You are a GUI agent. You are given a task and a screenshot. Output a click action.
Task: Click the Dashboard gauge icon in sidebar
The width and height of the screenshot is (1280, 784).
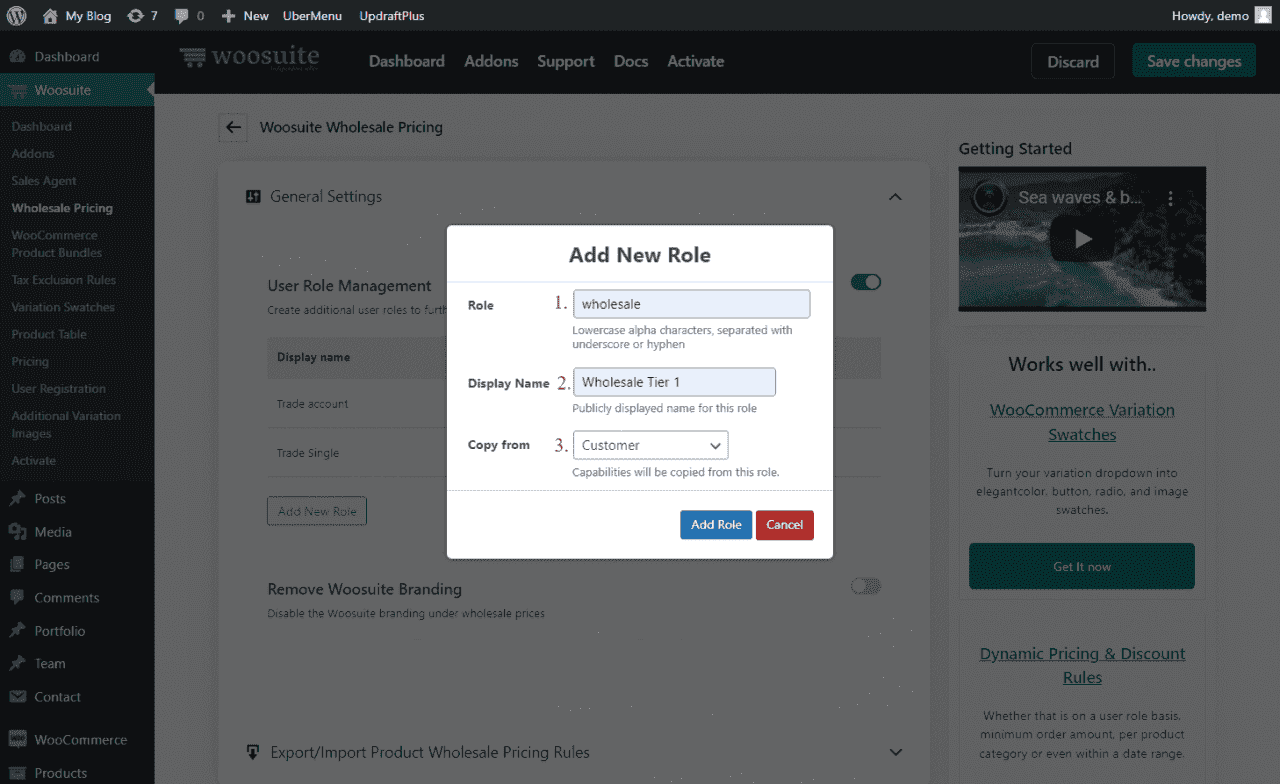coord(17,57)
